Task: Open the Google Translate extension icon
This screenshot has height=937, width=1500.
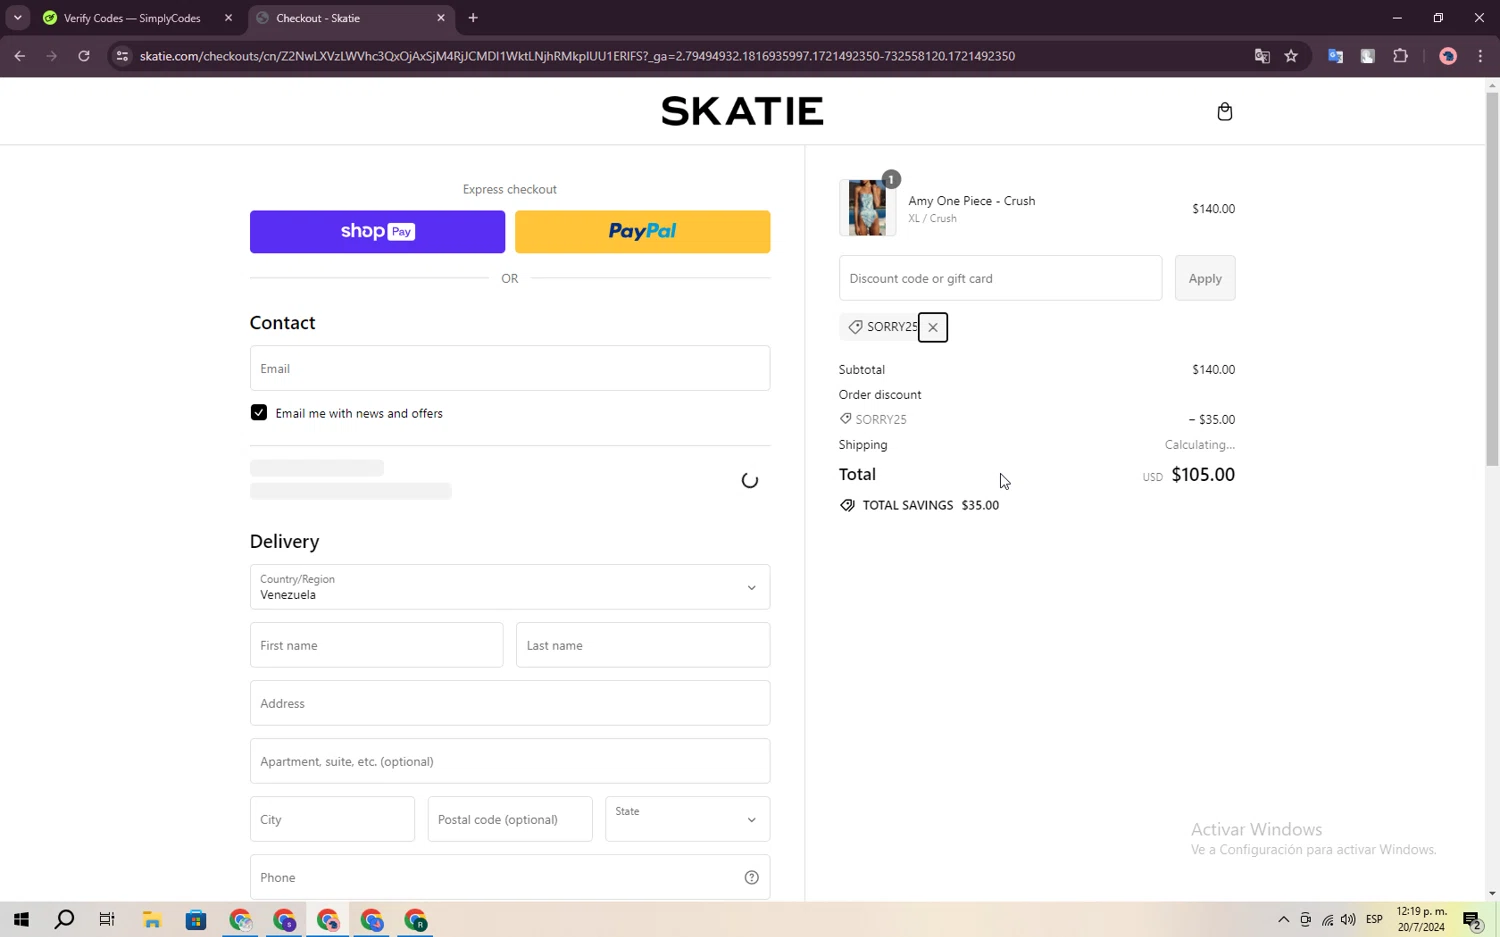Action: pos(1335,56)
